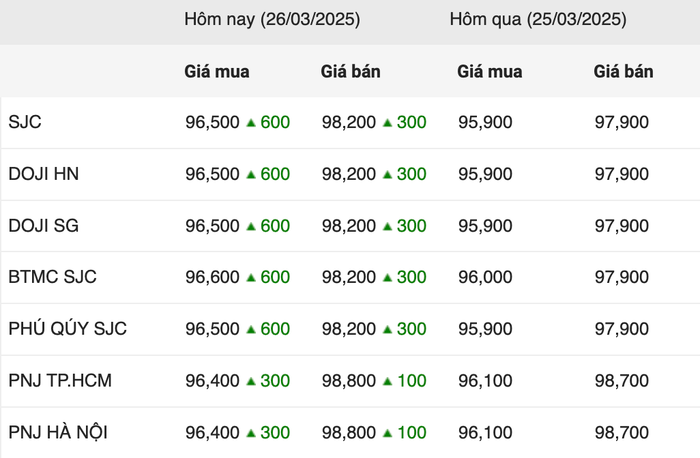Click up arrow in PHÚ QÚY SJC buy price
700x458 pixels.
(x=251, y=329)
